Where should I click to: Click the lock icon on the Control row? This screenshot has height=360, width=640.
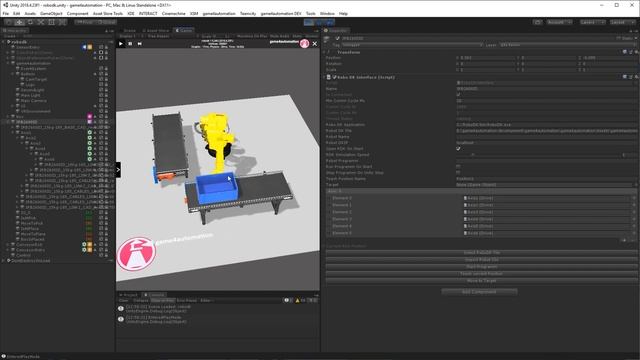tap(106, 255)
